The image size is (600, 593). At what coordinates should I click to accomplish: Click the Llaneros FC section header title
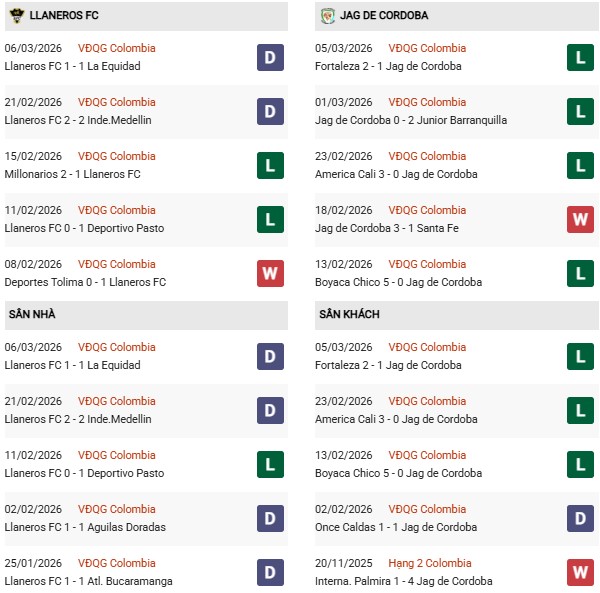65,15
